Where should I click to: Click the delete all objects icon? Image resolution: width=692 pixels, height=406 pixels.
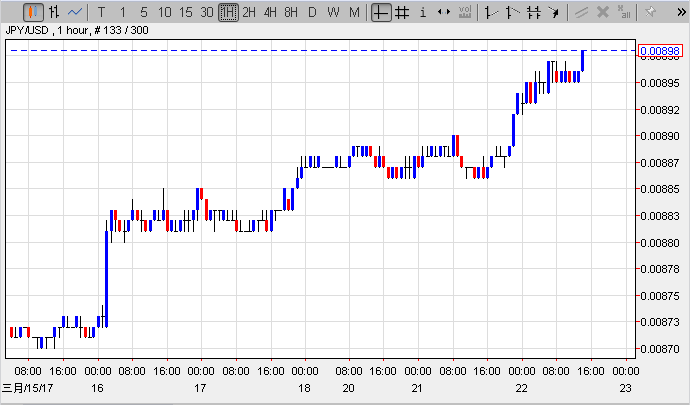(624, 12)
